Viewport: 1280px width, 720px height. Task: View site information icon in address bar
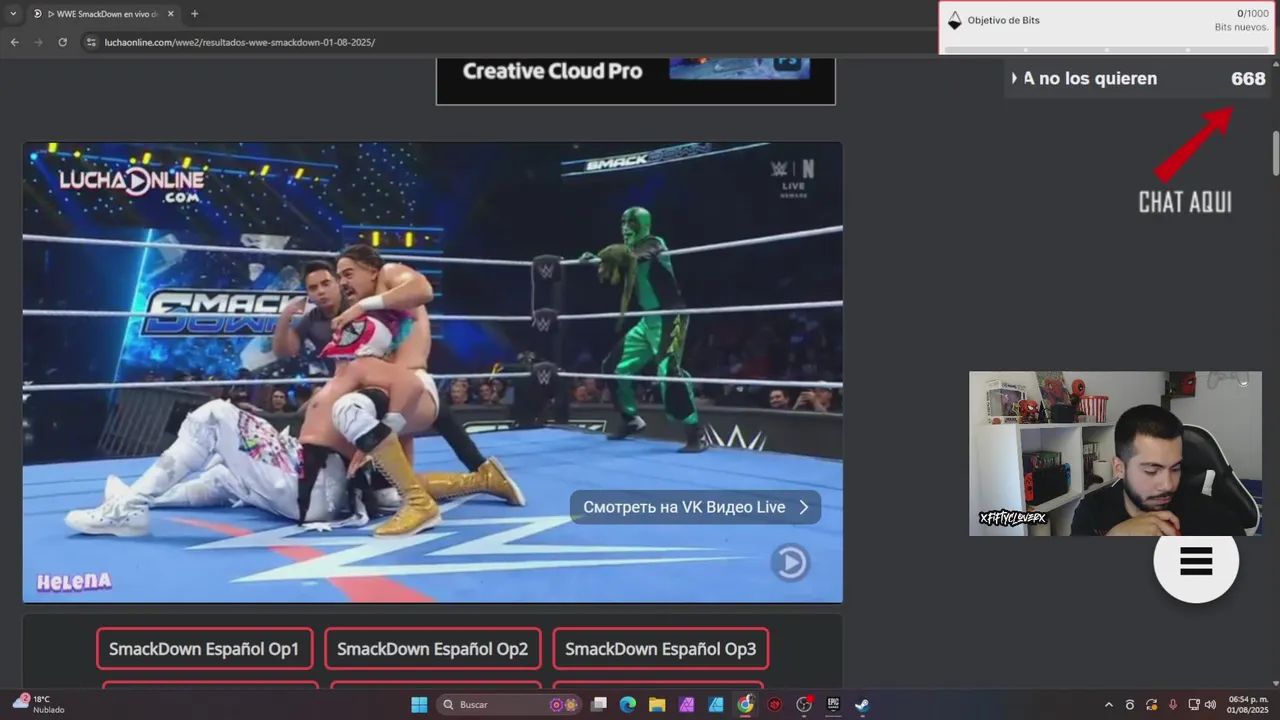click(91, 42)
